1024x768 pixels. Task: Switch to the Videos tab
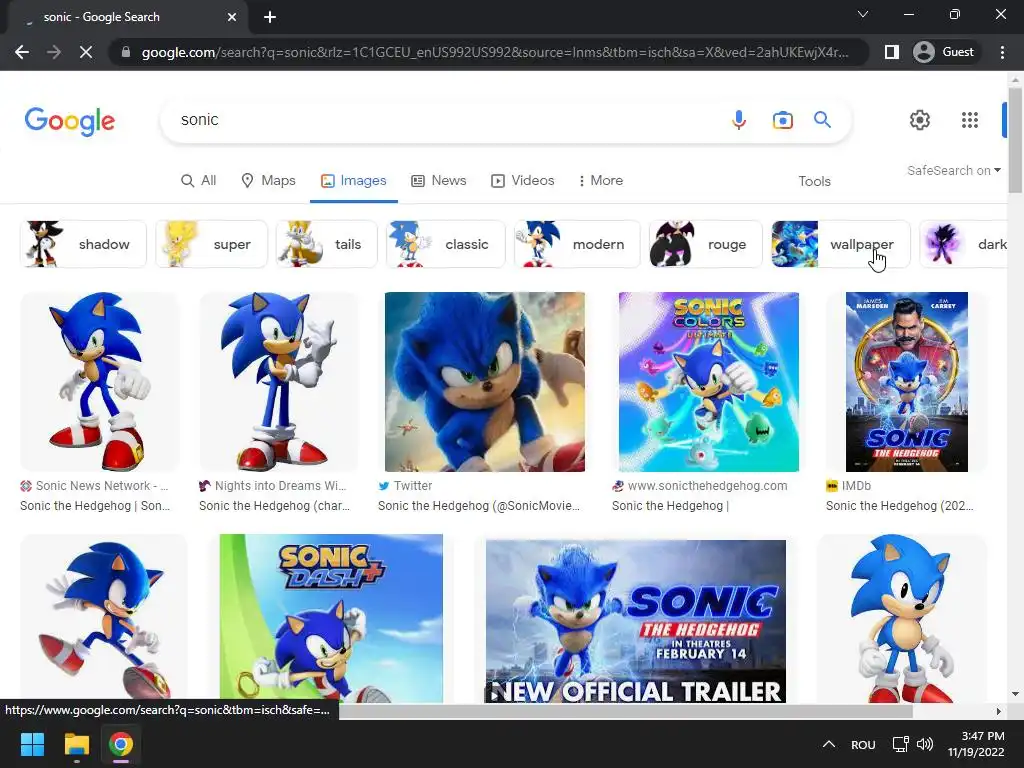(522, 181)
